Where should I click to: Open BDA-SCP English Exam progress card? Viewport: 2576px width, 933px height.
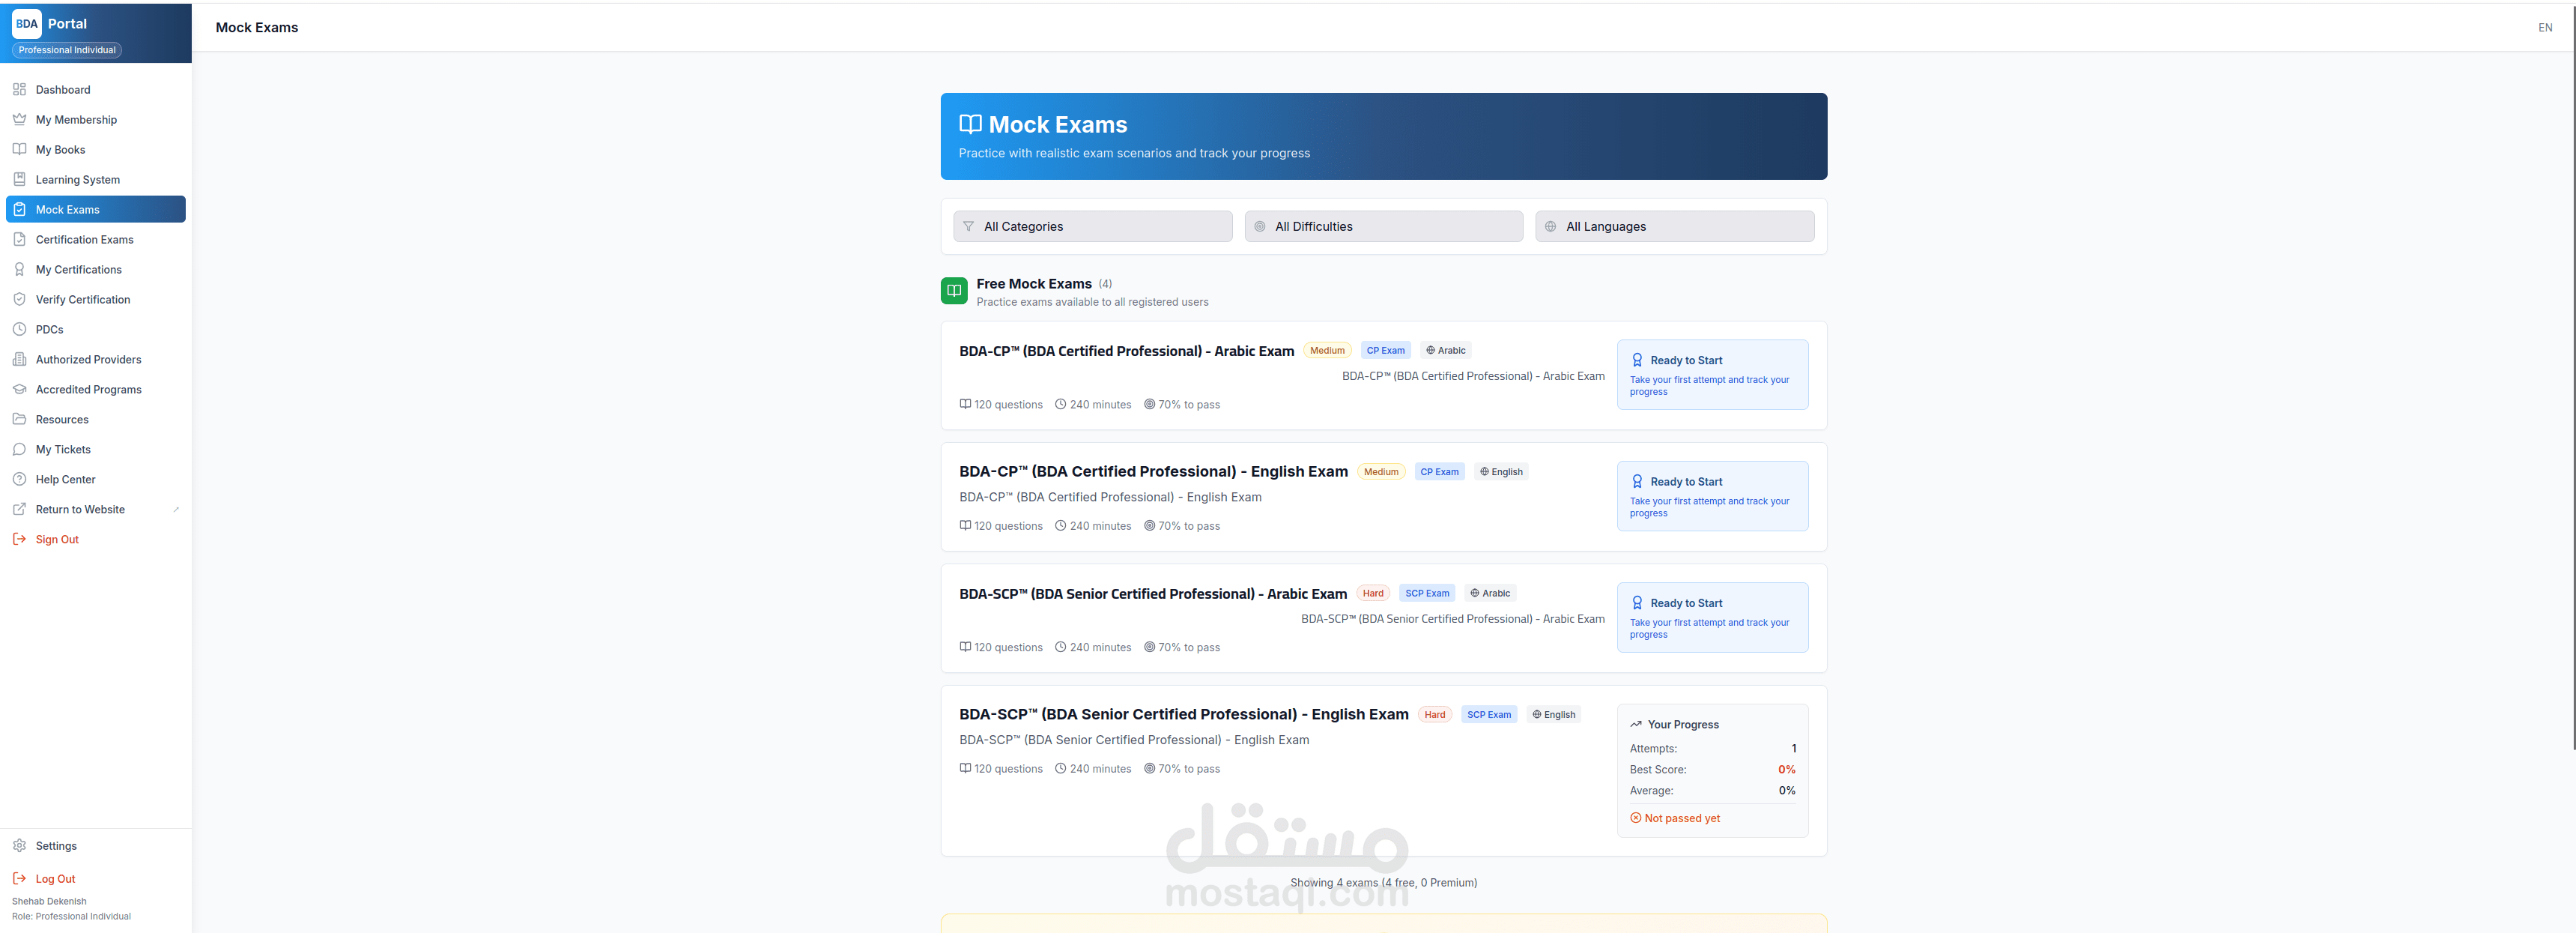pyautogui.click(x=1711, y=770)
